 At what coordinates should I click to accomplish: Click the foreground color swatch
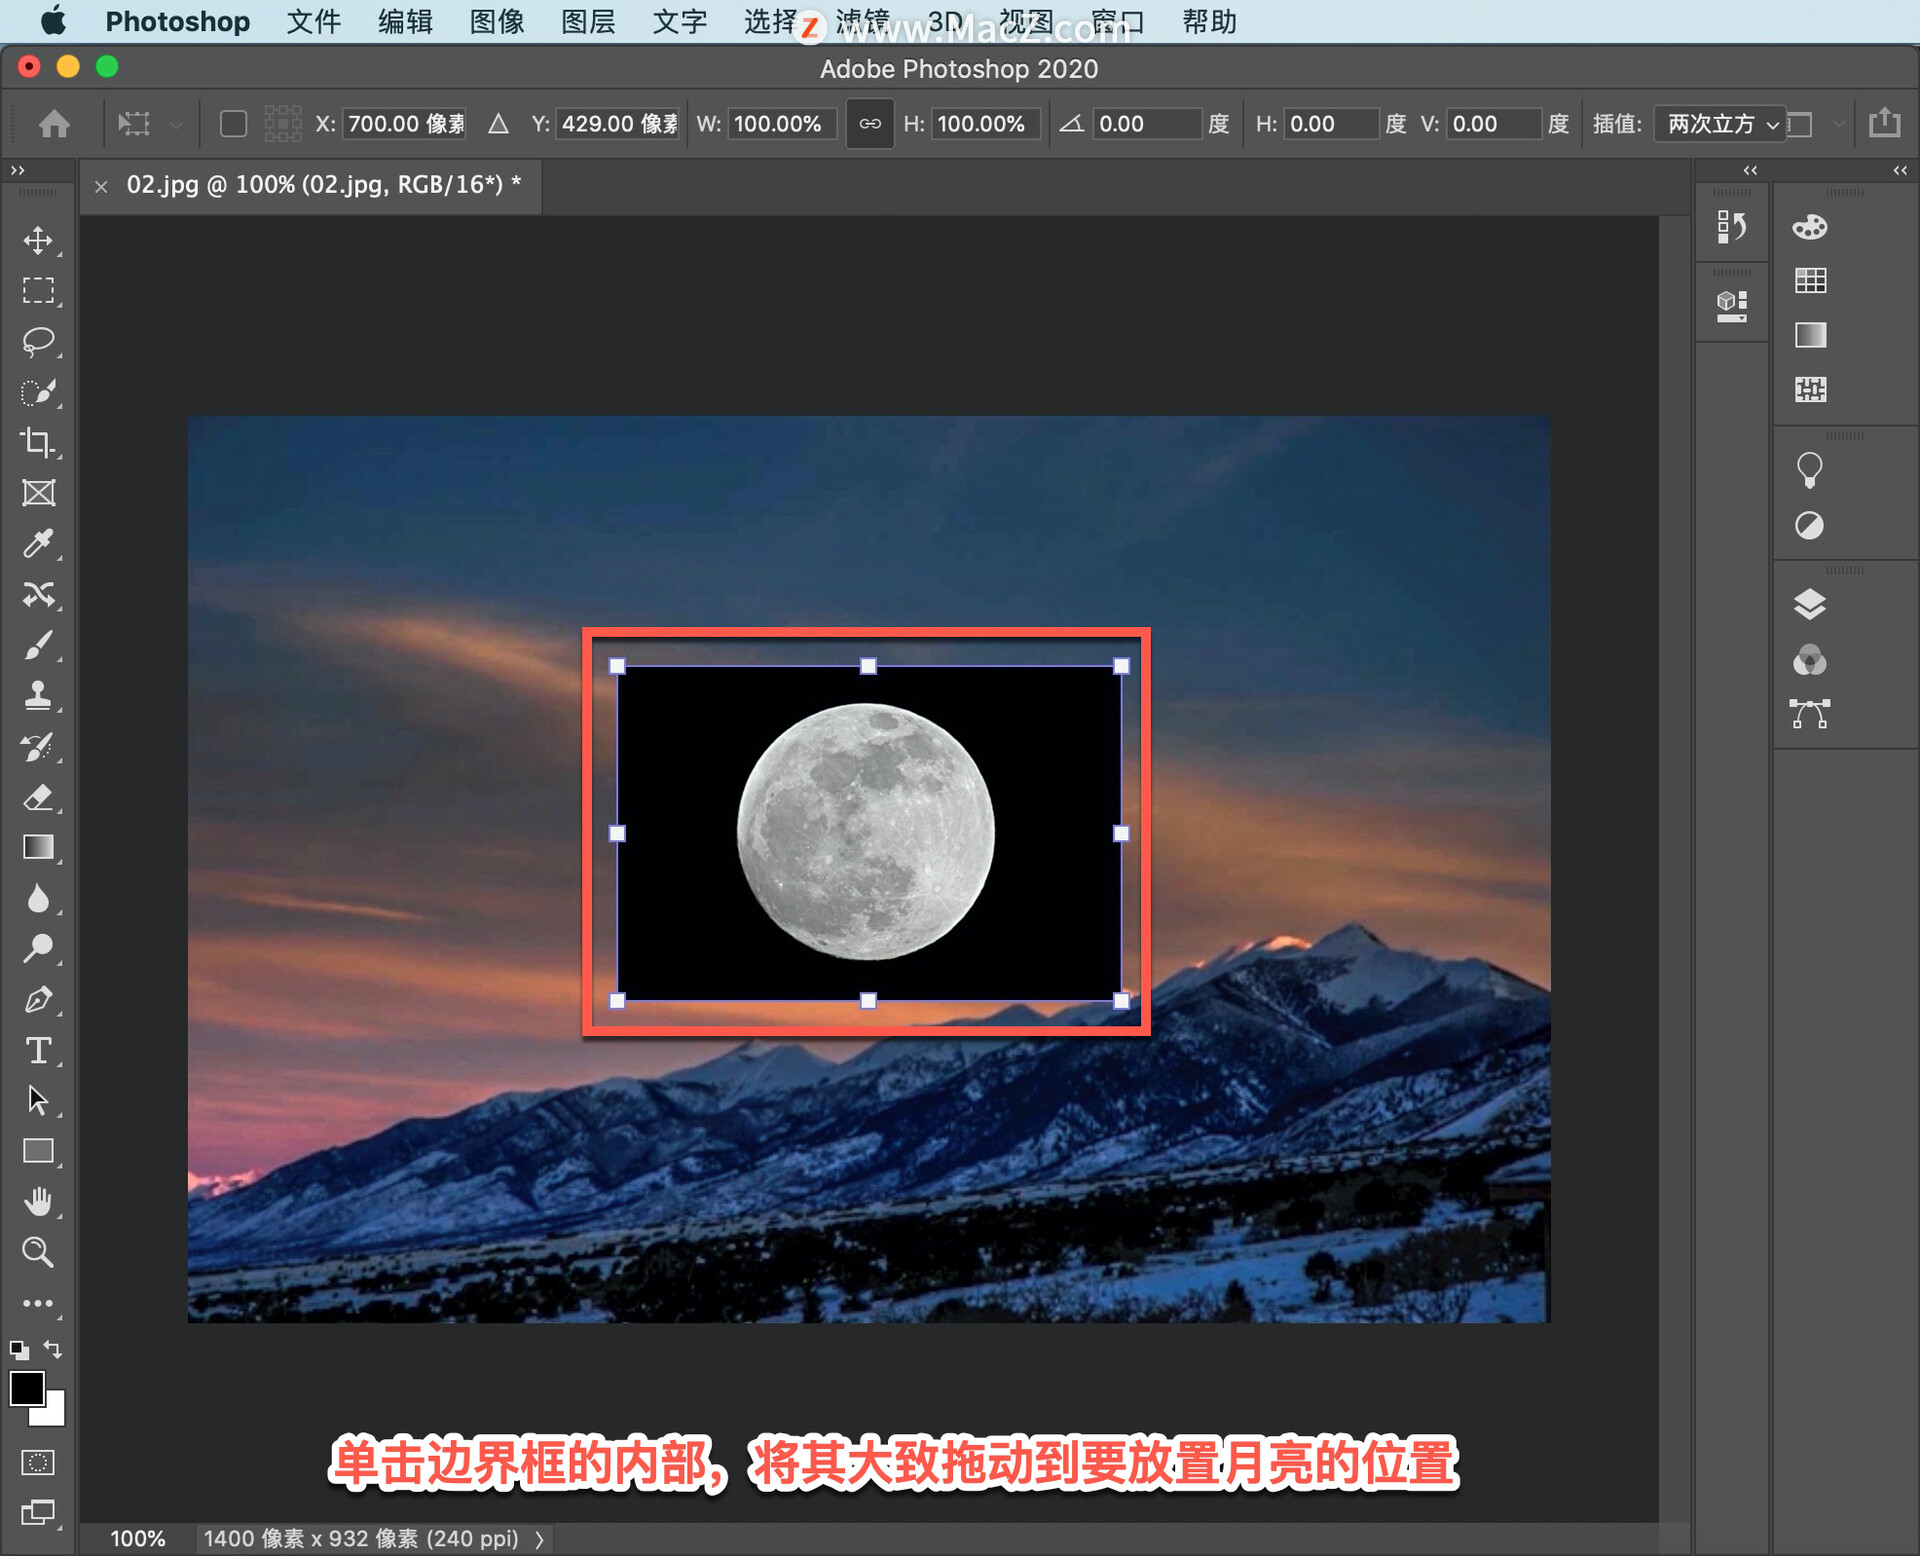pos(27,1389)
